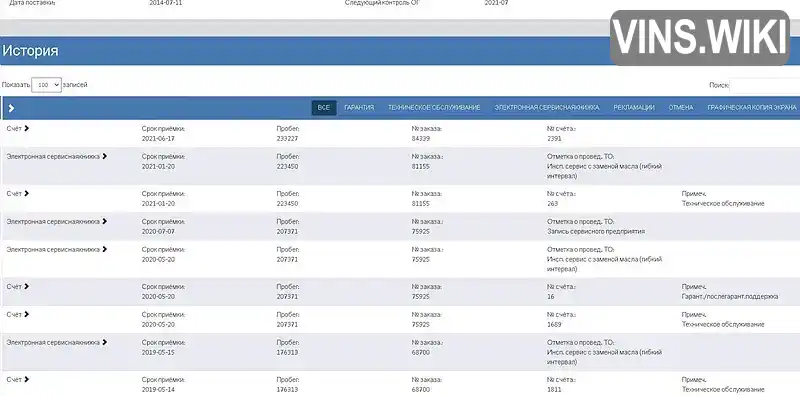Click Гарант./послегарант.поддержка remark
Screen dimensions: 800x396
[730, 296]
